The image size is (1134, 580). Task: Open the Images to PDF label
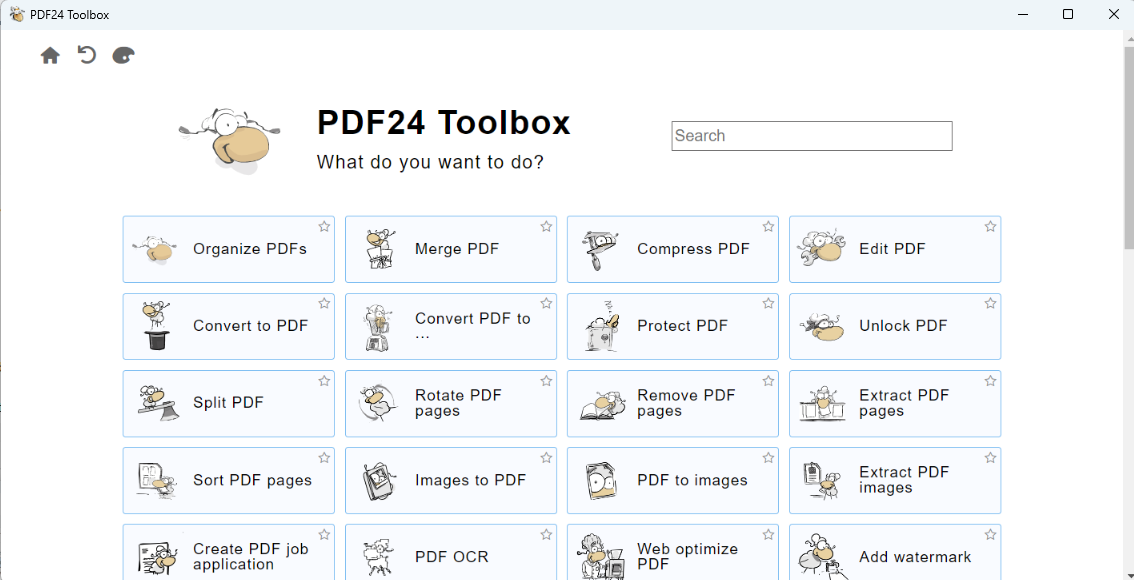click(x=470, y=480)
